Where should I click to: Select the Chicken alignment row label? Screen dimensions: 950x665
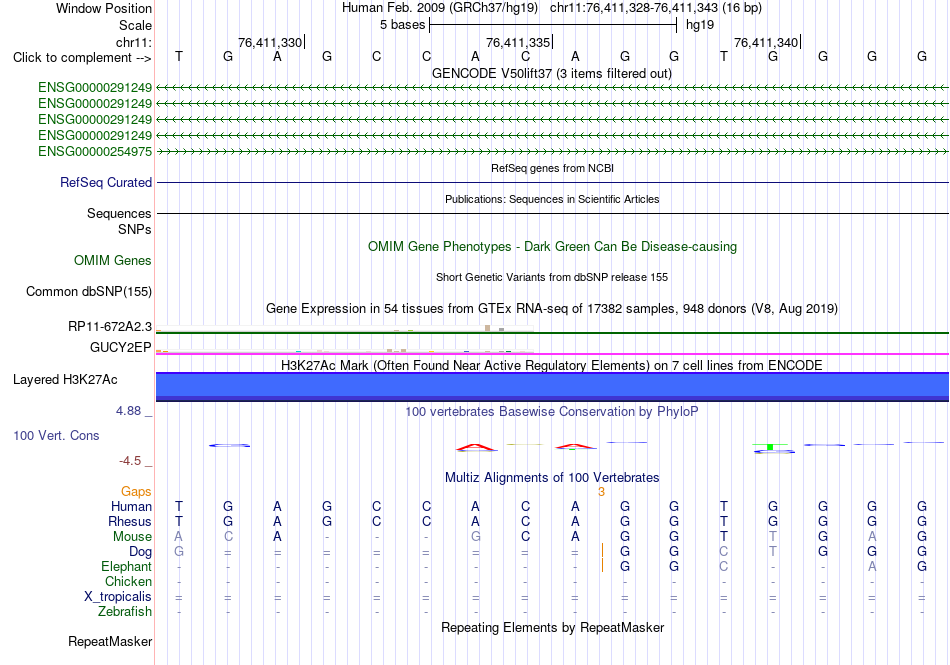[128, 581]
